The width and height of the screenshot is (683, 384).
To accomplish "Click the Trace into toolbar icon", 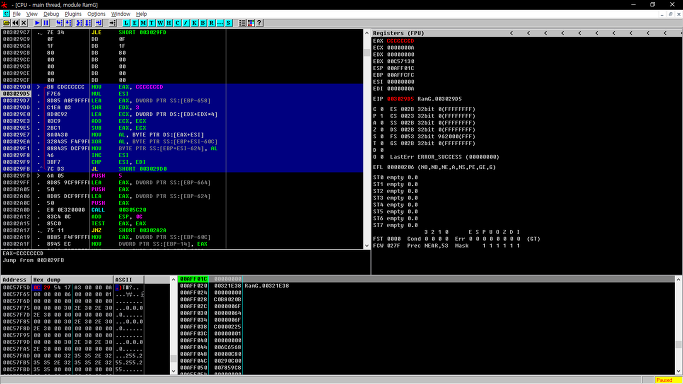I will pyautogui.click(x=79, y=23).
